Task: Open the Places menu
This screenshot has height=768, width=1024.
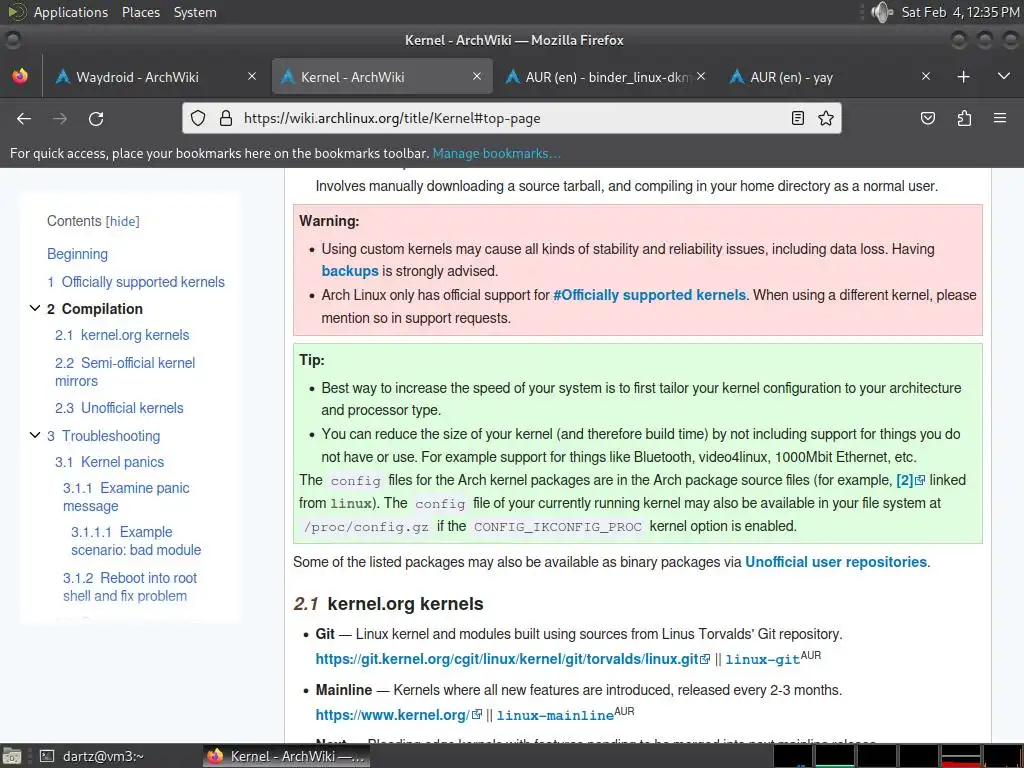Action: pos(140,12)
